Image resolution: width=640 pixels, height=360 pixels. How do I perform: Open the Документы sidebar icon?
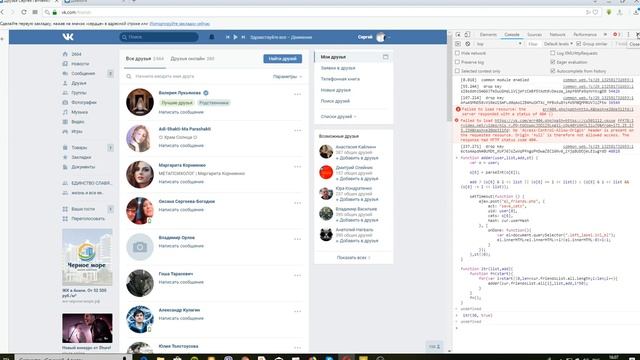pos(65,167)
